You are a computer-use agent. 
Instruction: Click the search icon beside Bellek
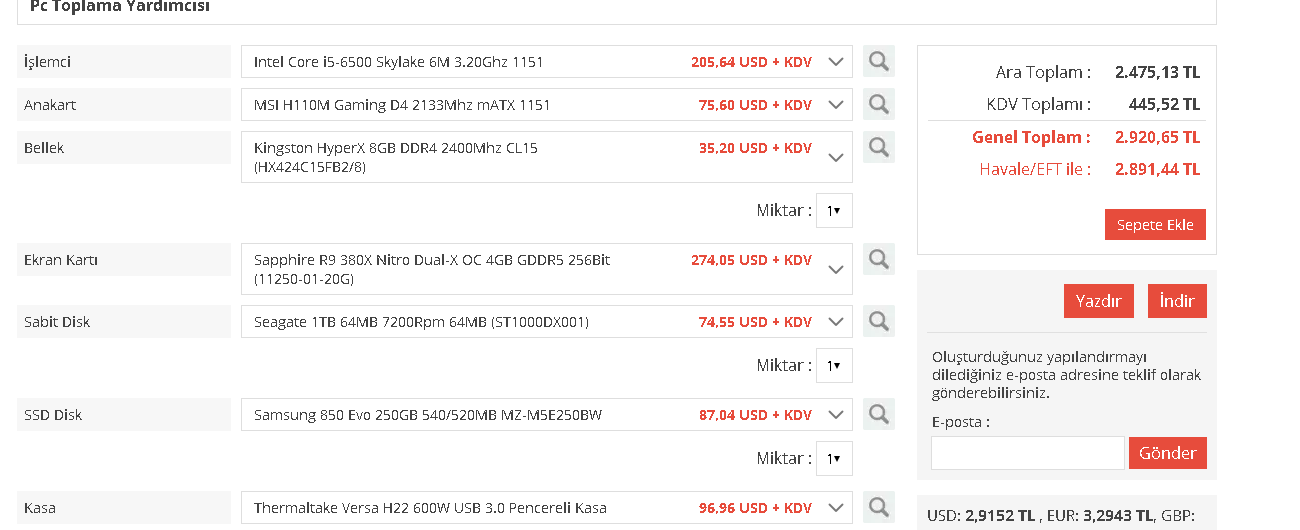click(878, 147)
